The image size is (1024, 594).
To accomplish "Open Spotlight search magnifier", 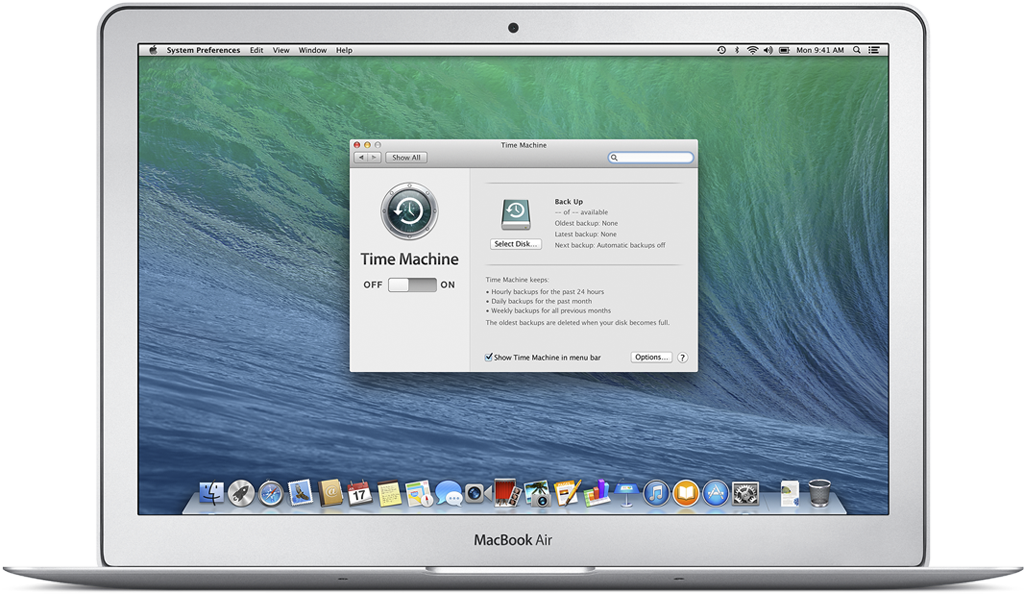I will click(x=857, y=50).
